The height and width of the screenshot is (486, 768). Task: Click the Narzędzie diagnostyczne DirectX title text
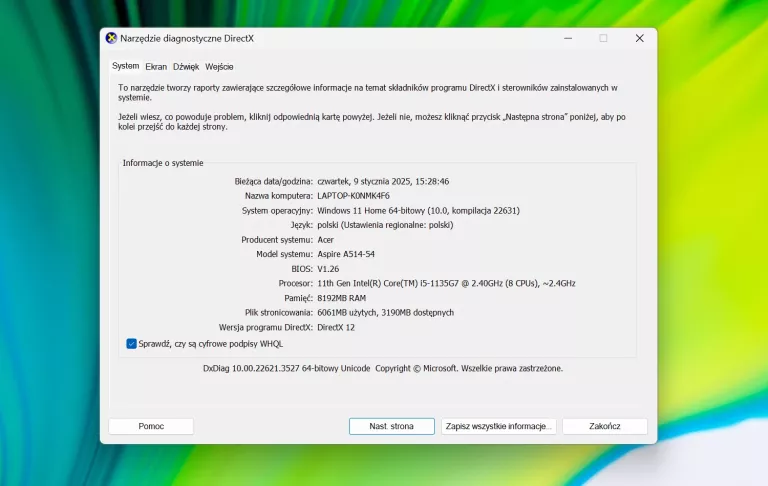(x=187, y=38)
